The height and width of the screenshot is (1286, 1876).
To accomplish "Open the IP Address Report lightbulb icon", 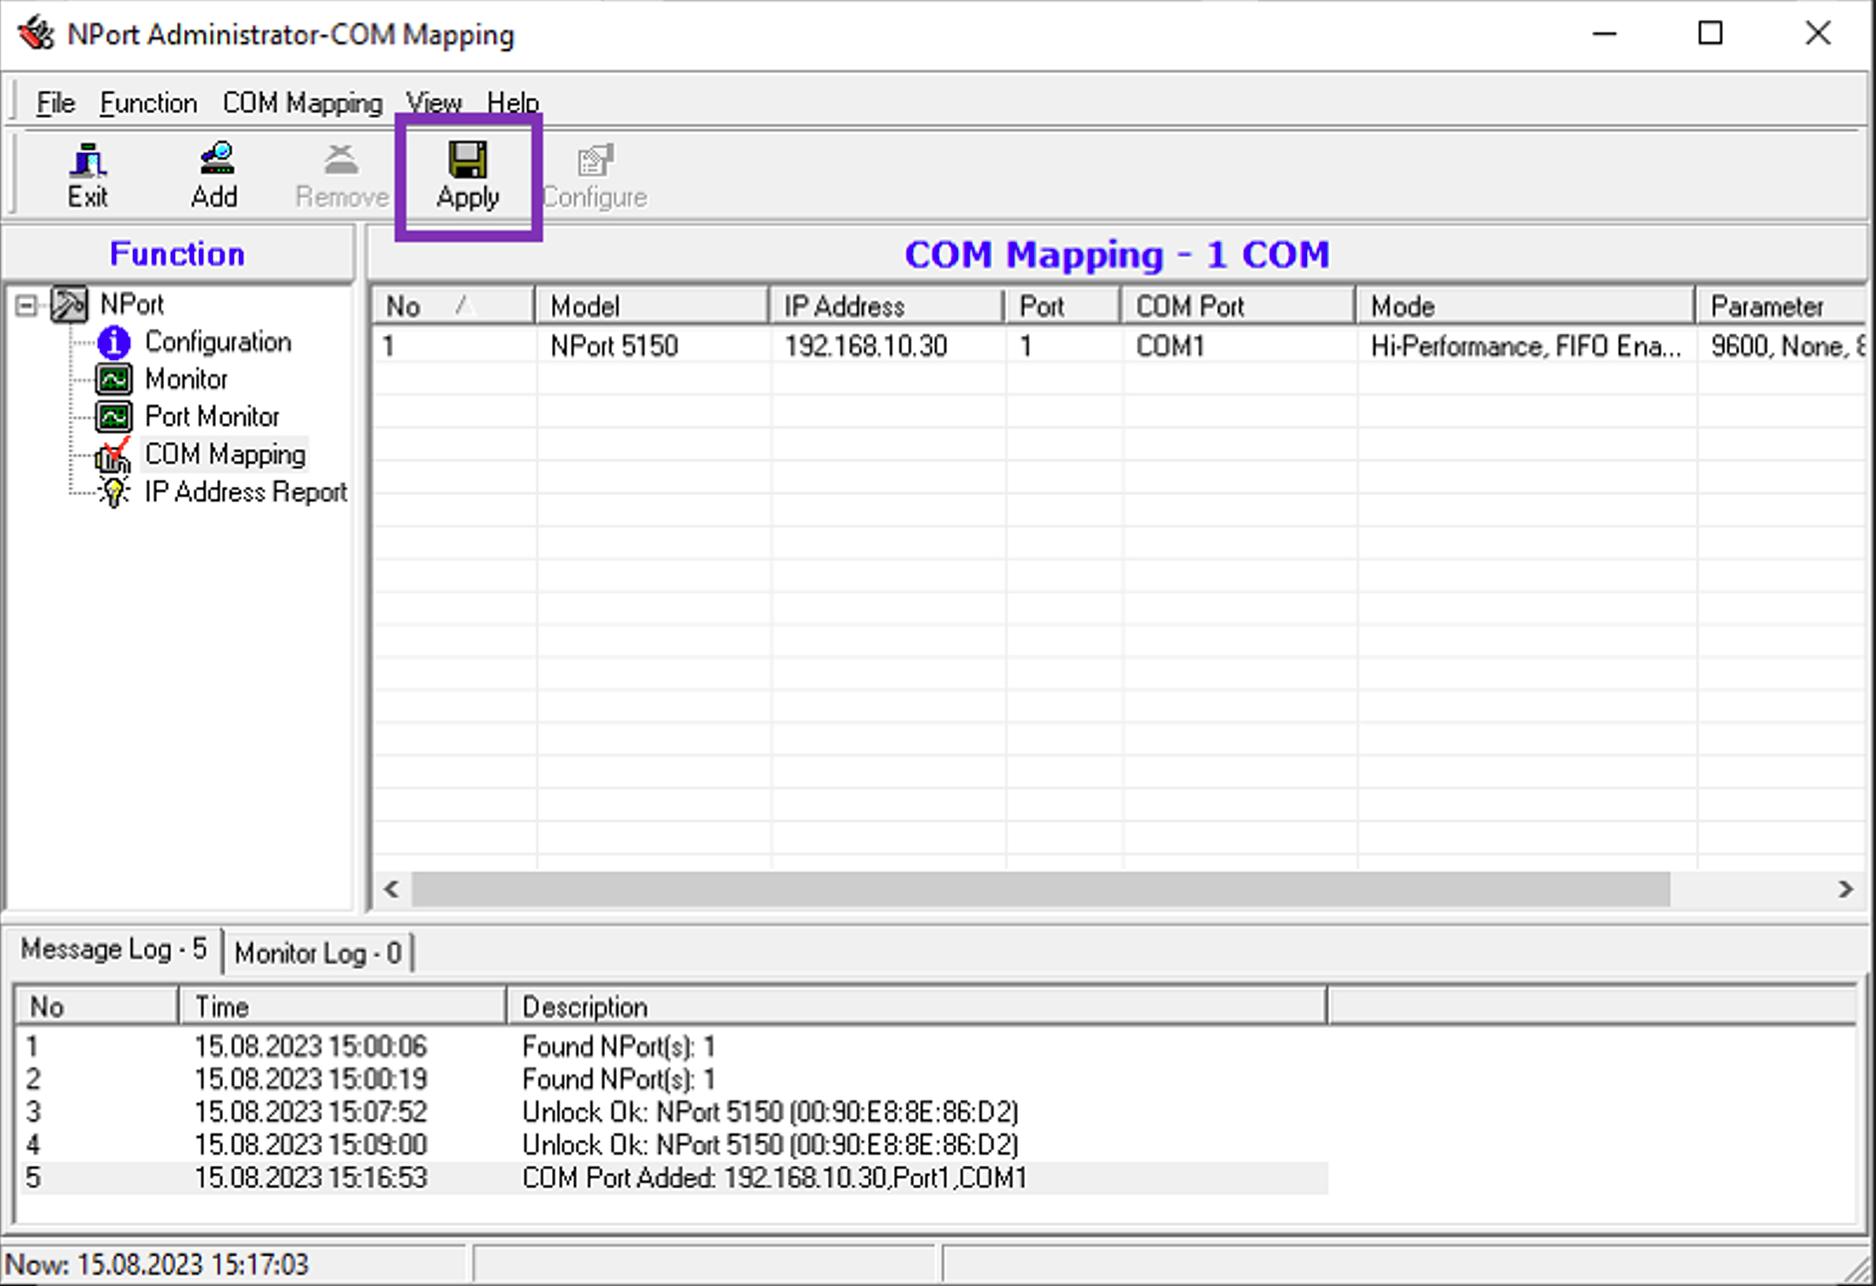I will pyautogui.click(x=114, y=492).
